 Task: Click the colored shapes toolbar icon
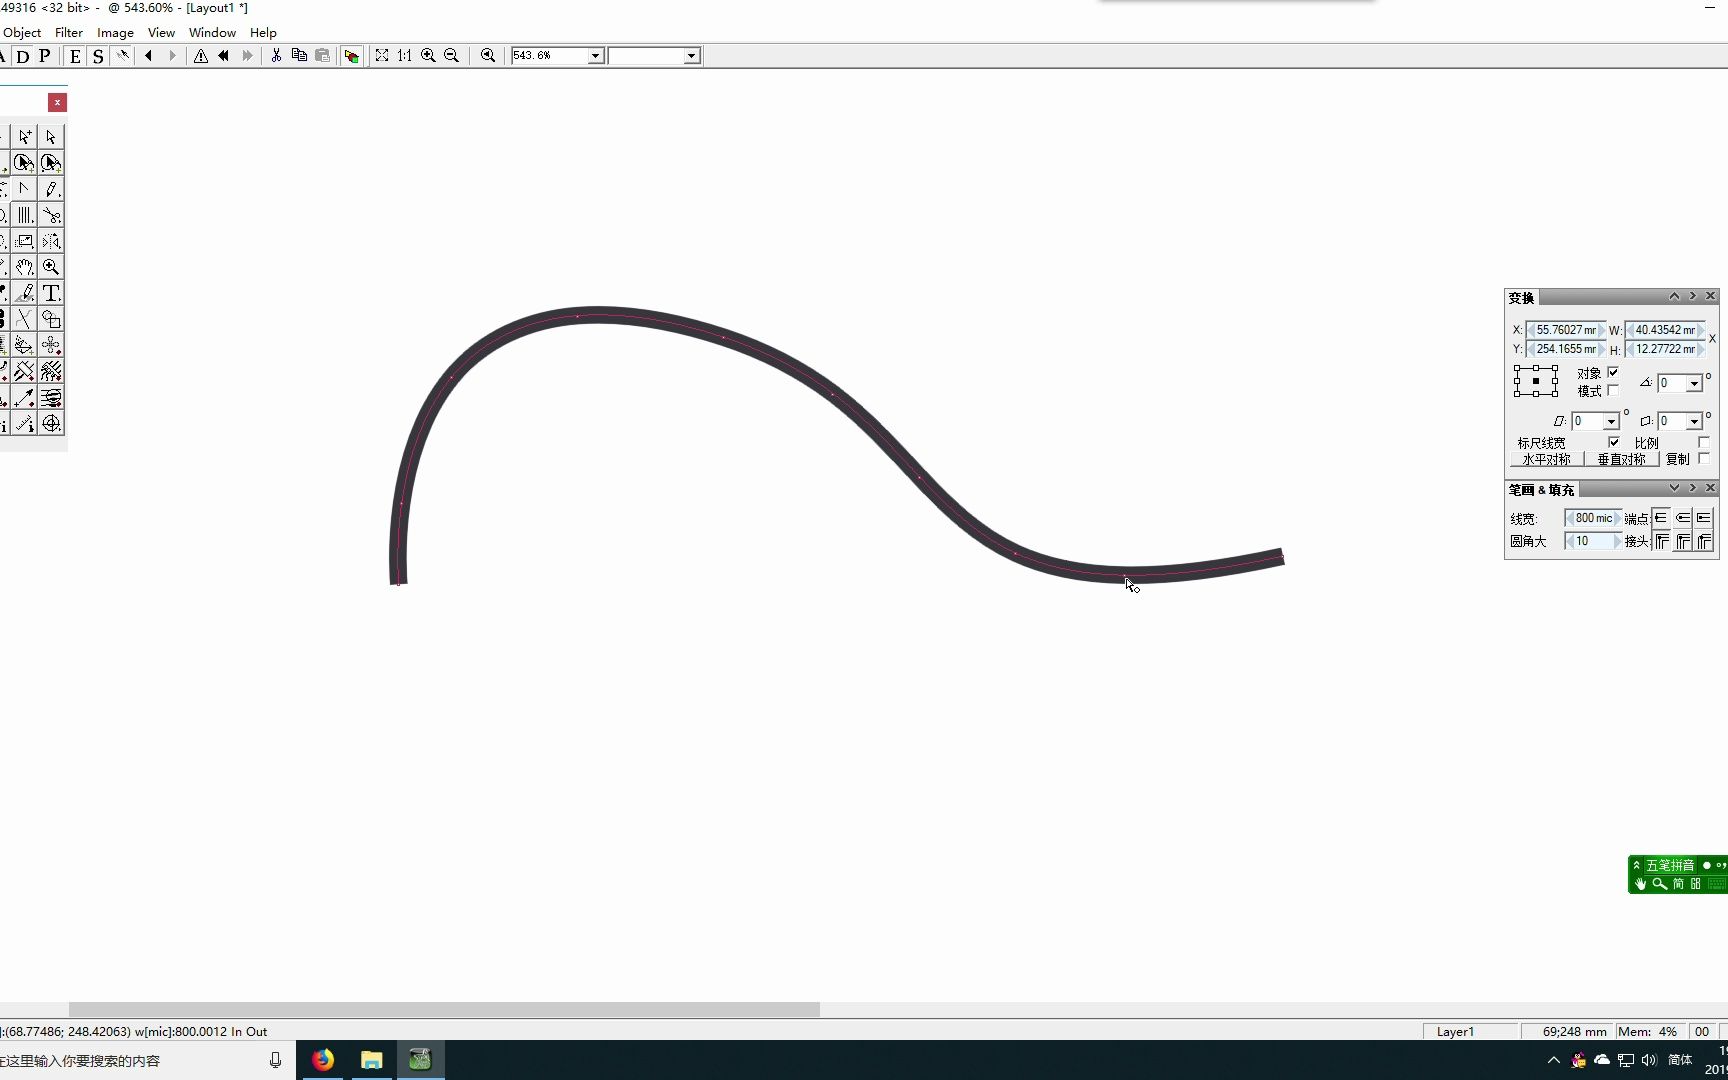351,56
